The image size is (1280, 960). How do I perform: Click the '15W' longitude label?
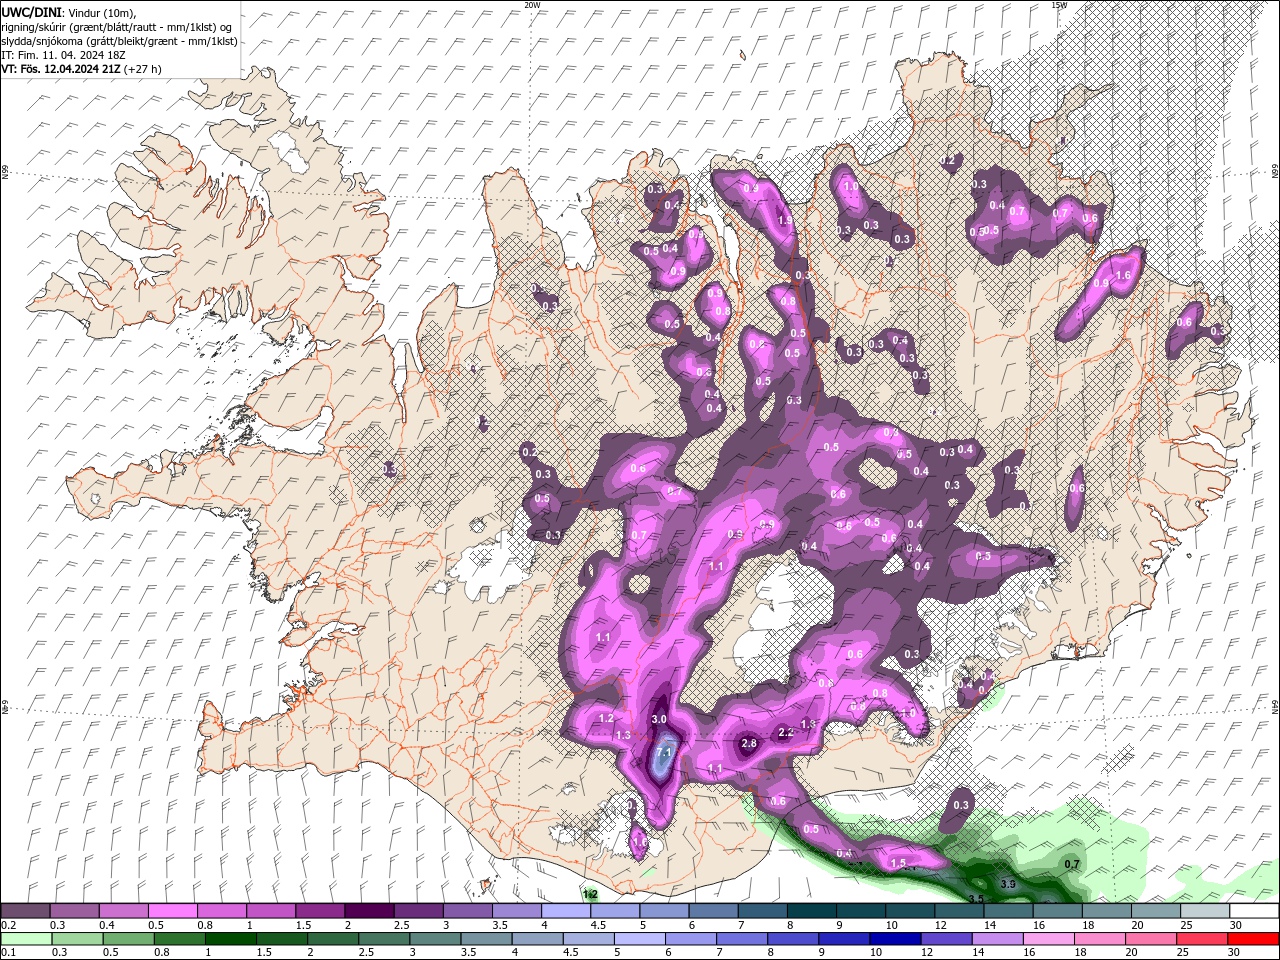(x=1059, y=5)
